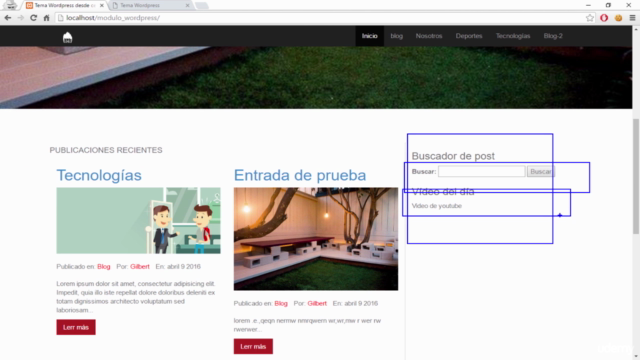
Task: Open the red Opera extension icon
Action: tap(604, 18)
